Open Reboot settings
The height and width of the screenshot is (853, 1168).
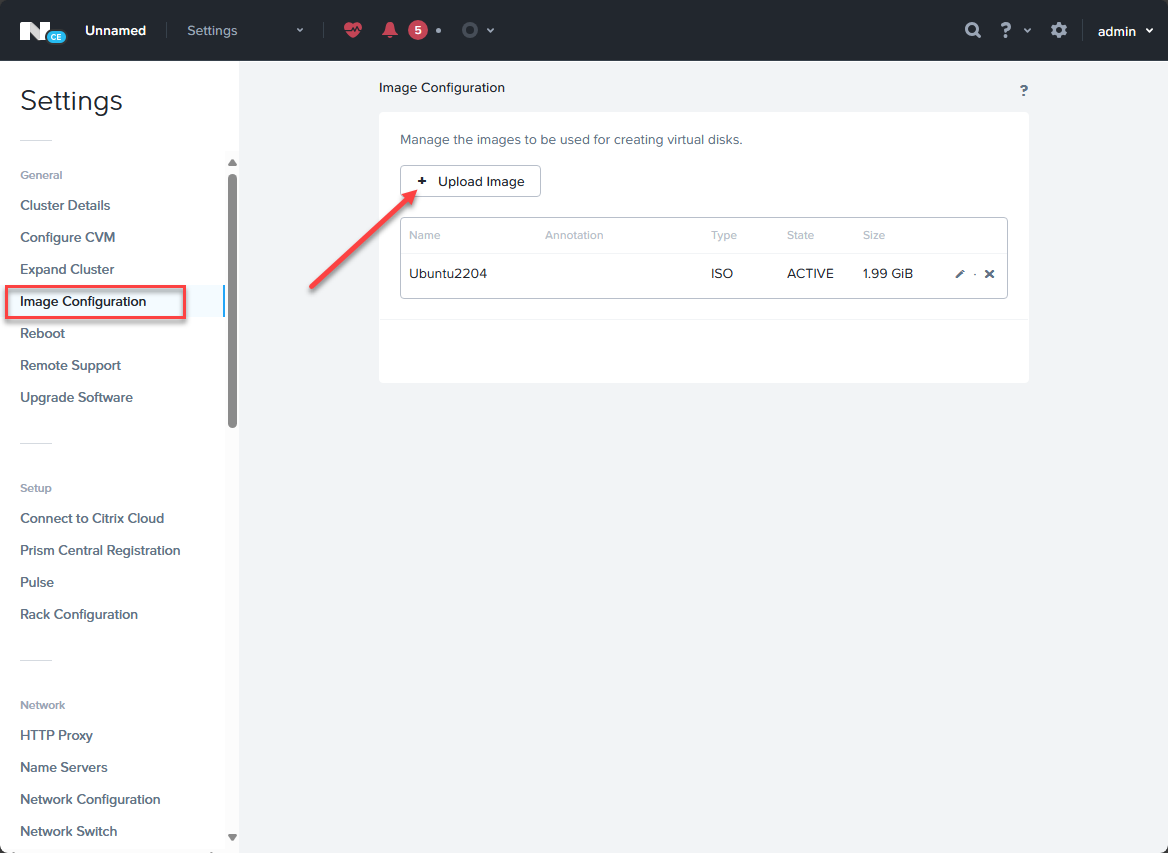(x=42, y=333)
